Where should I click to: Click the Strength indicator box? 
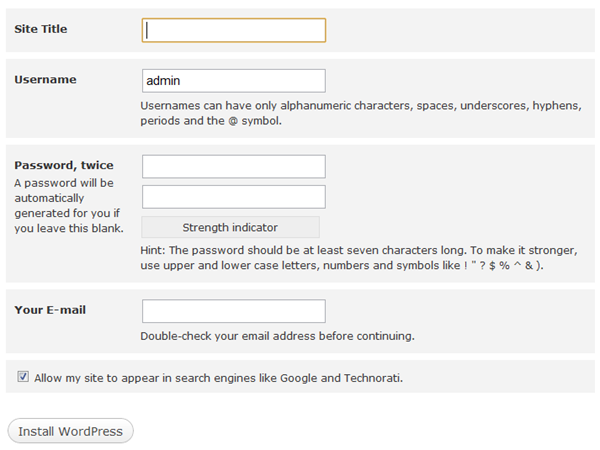[230, 227]
